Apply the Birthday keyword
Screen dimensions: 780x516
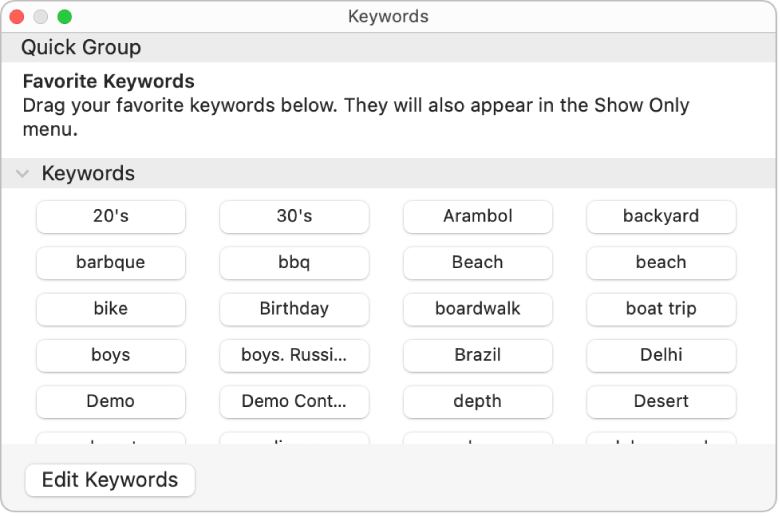[x=294, y=309]
